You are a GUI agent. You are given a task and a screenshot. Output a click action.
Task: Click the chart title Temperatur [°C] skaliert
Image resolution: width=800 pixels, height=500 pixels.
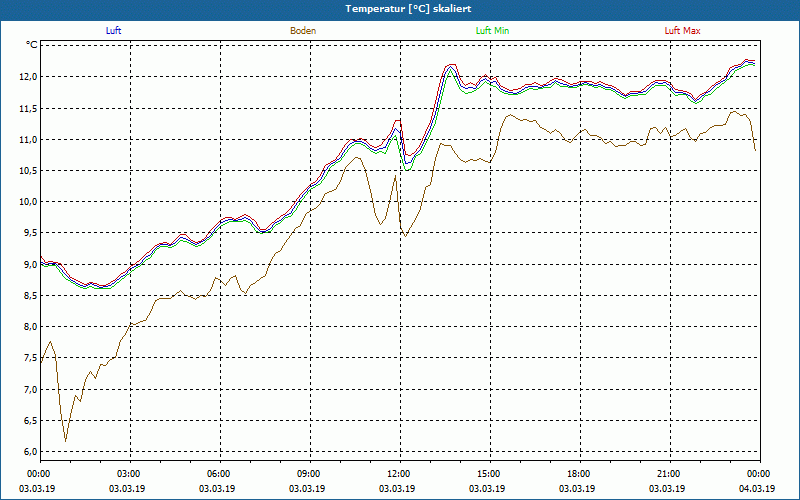point(408,9)
